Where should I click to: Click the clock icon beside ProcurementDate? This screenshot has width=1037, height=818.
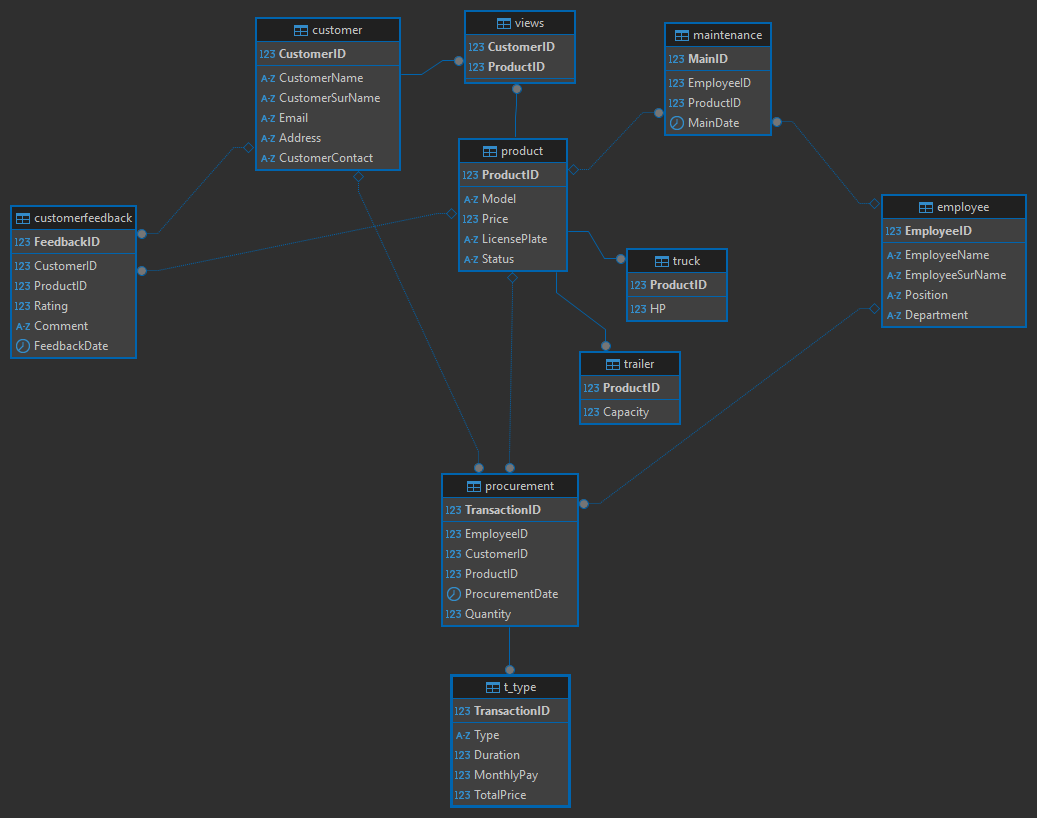(454, 594)
